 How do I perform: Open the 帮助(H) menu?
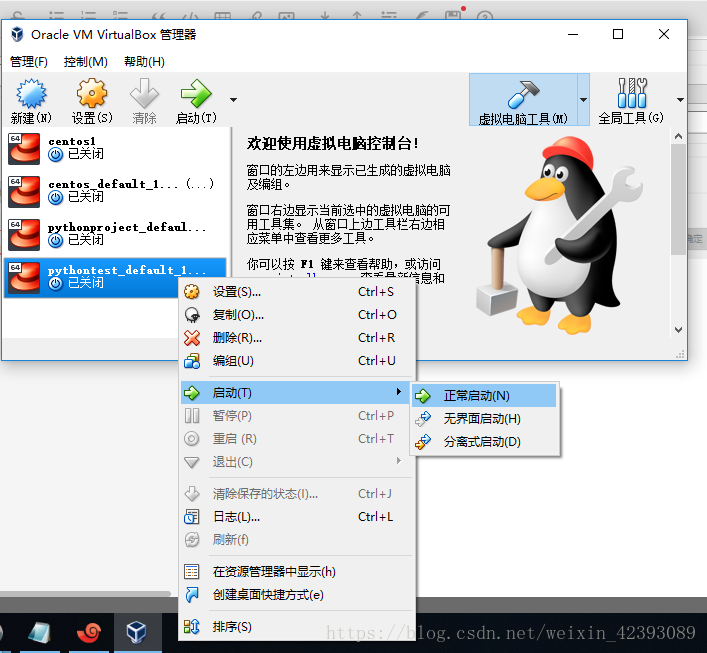point(144,61)
